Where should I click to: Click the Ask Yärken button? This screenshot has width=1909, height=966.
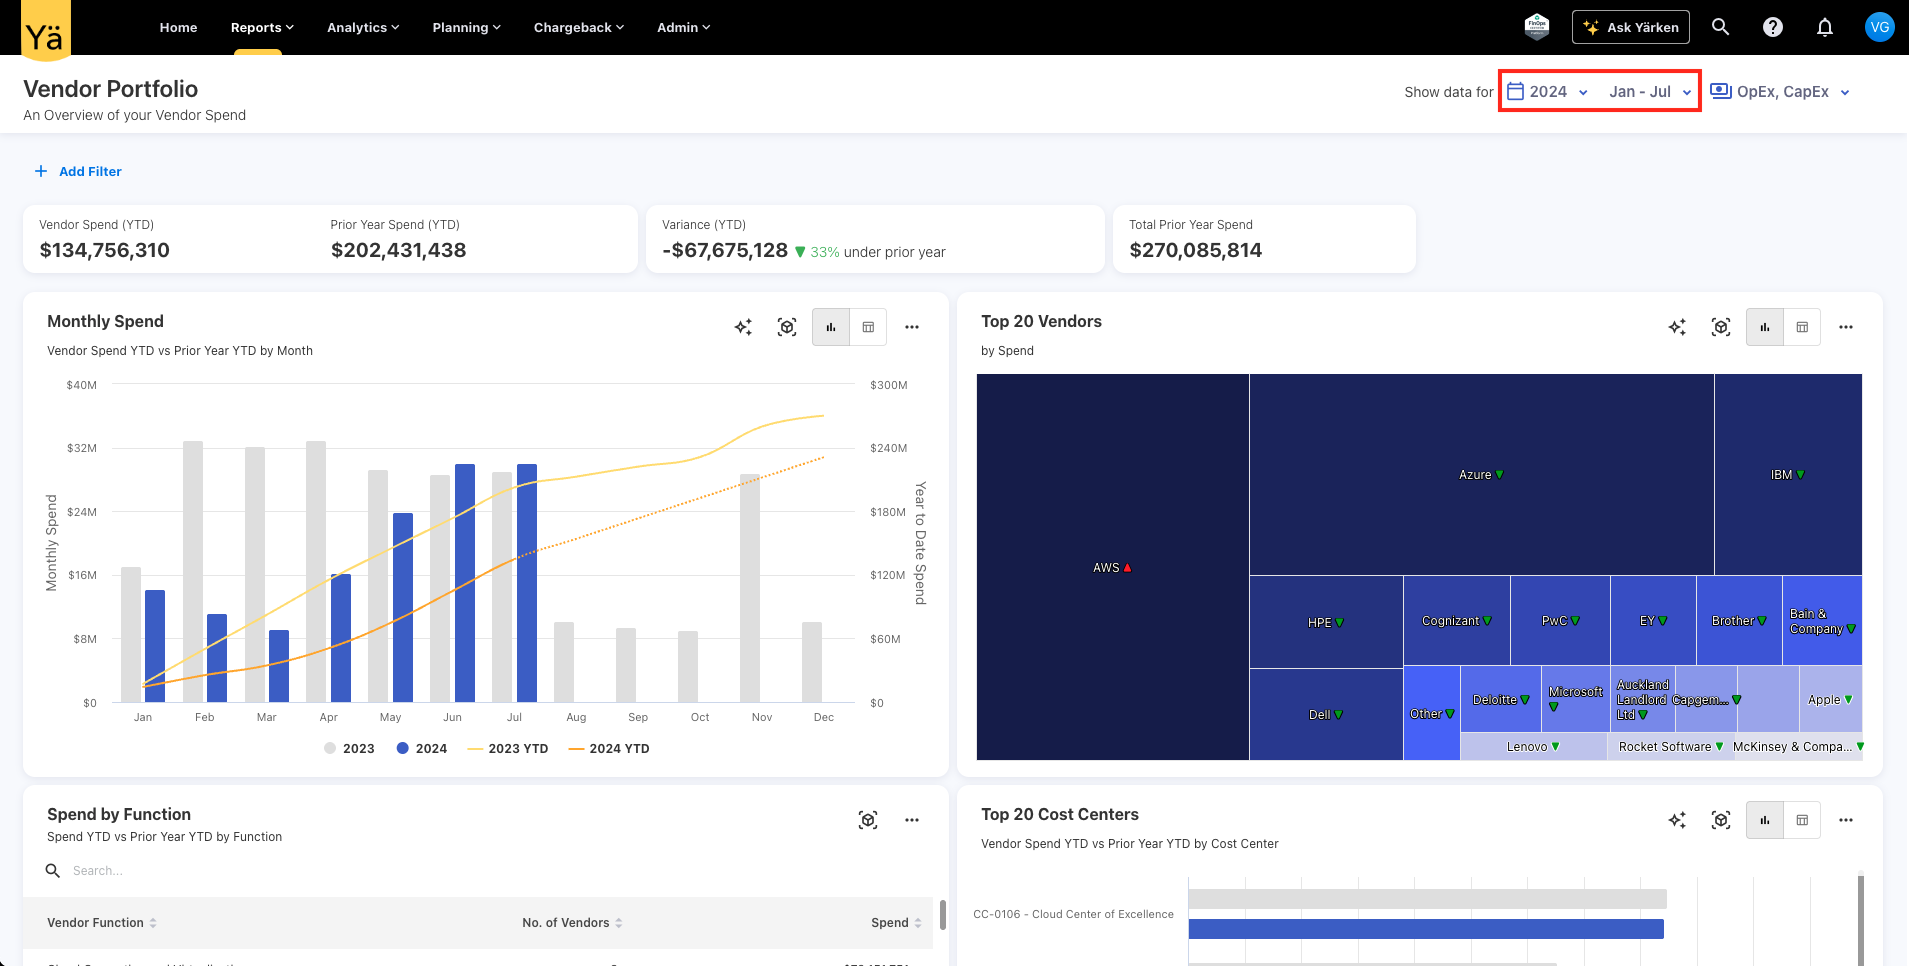(1630, 27)
